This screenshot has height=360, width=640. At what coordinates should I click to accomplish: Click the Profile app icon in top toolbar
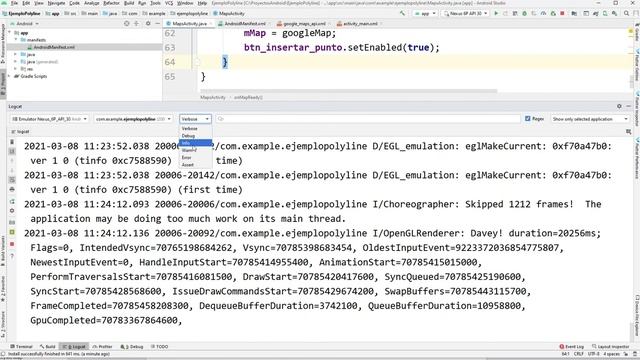tap(543, 13)
